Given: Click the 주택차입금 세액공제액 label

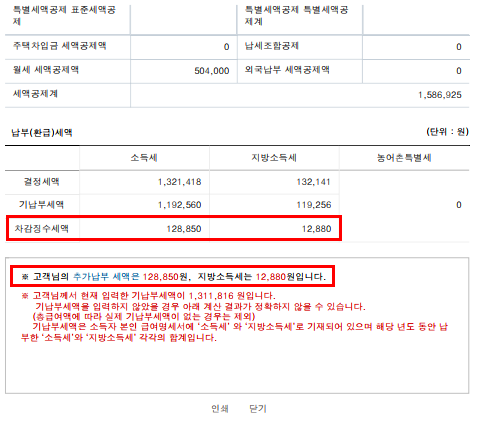Looking at the screenshot, I should tap(59, 46).
